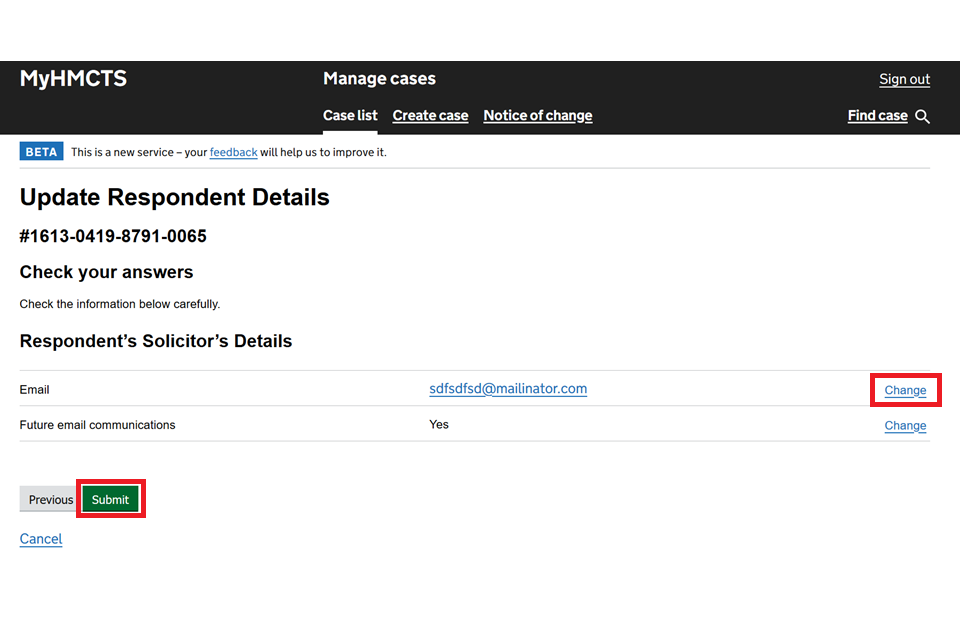Click the BETA tag label
This screenshot has height=640, width=960.
[41, 152]
